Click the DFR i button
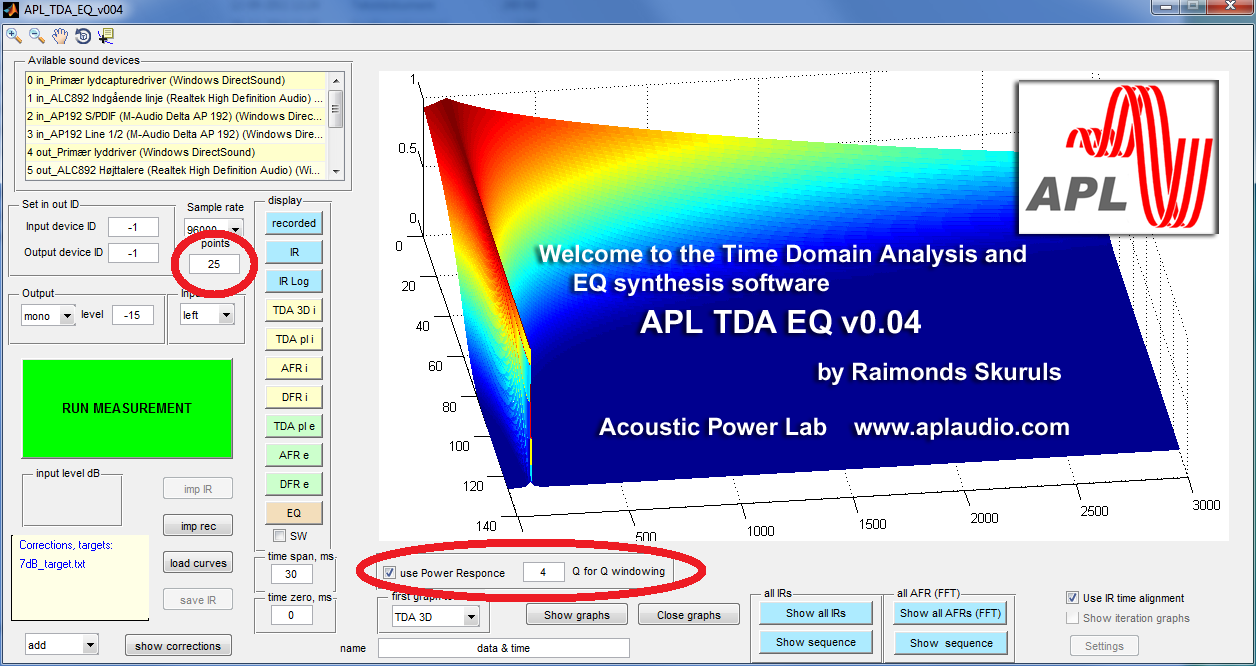1256x666 pixels. pyautogui.click(x=294, y=397)
